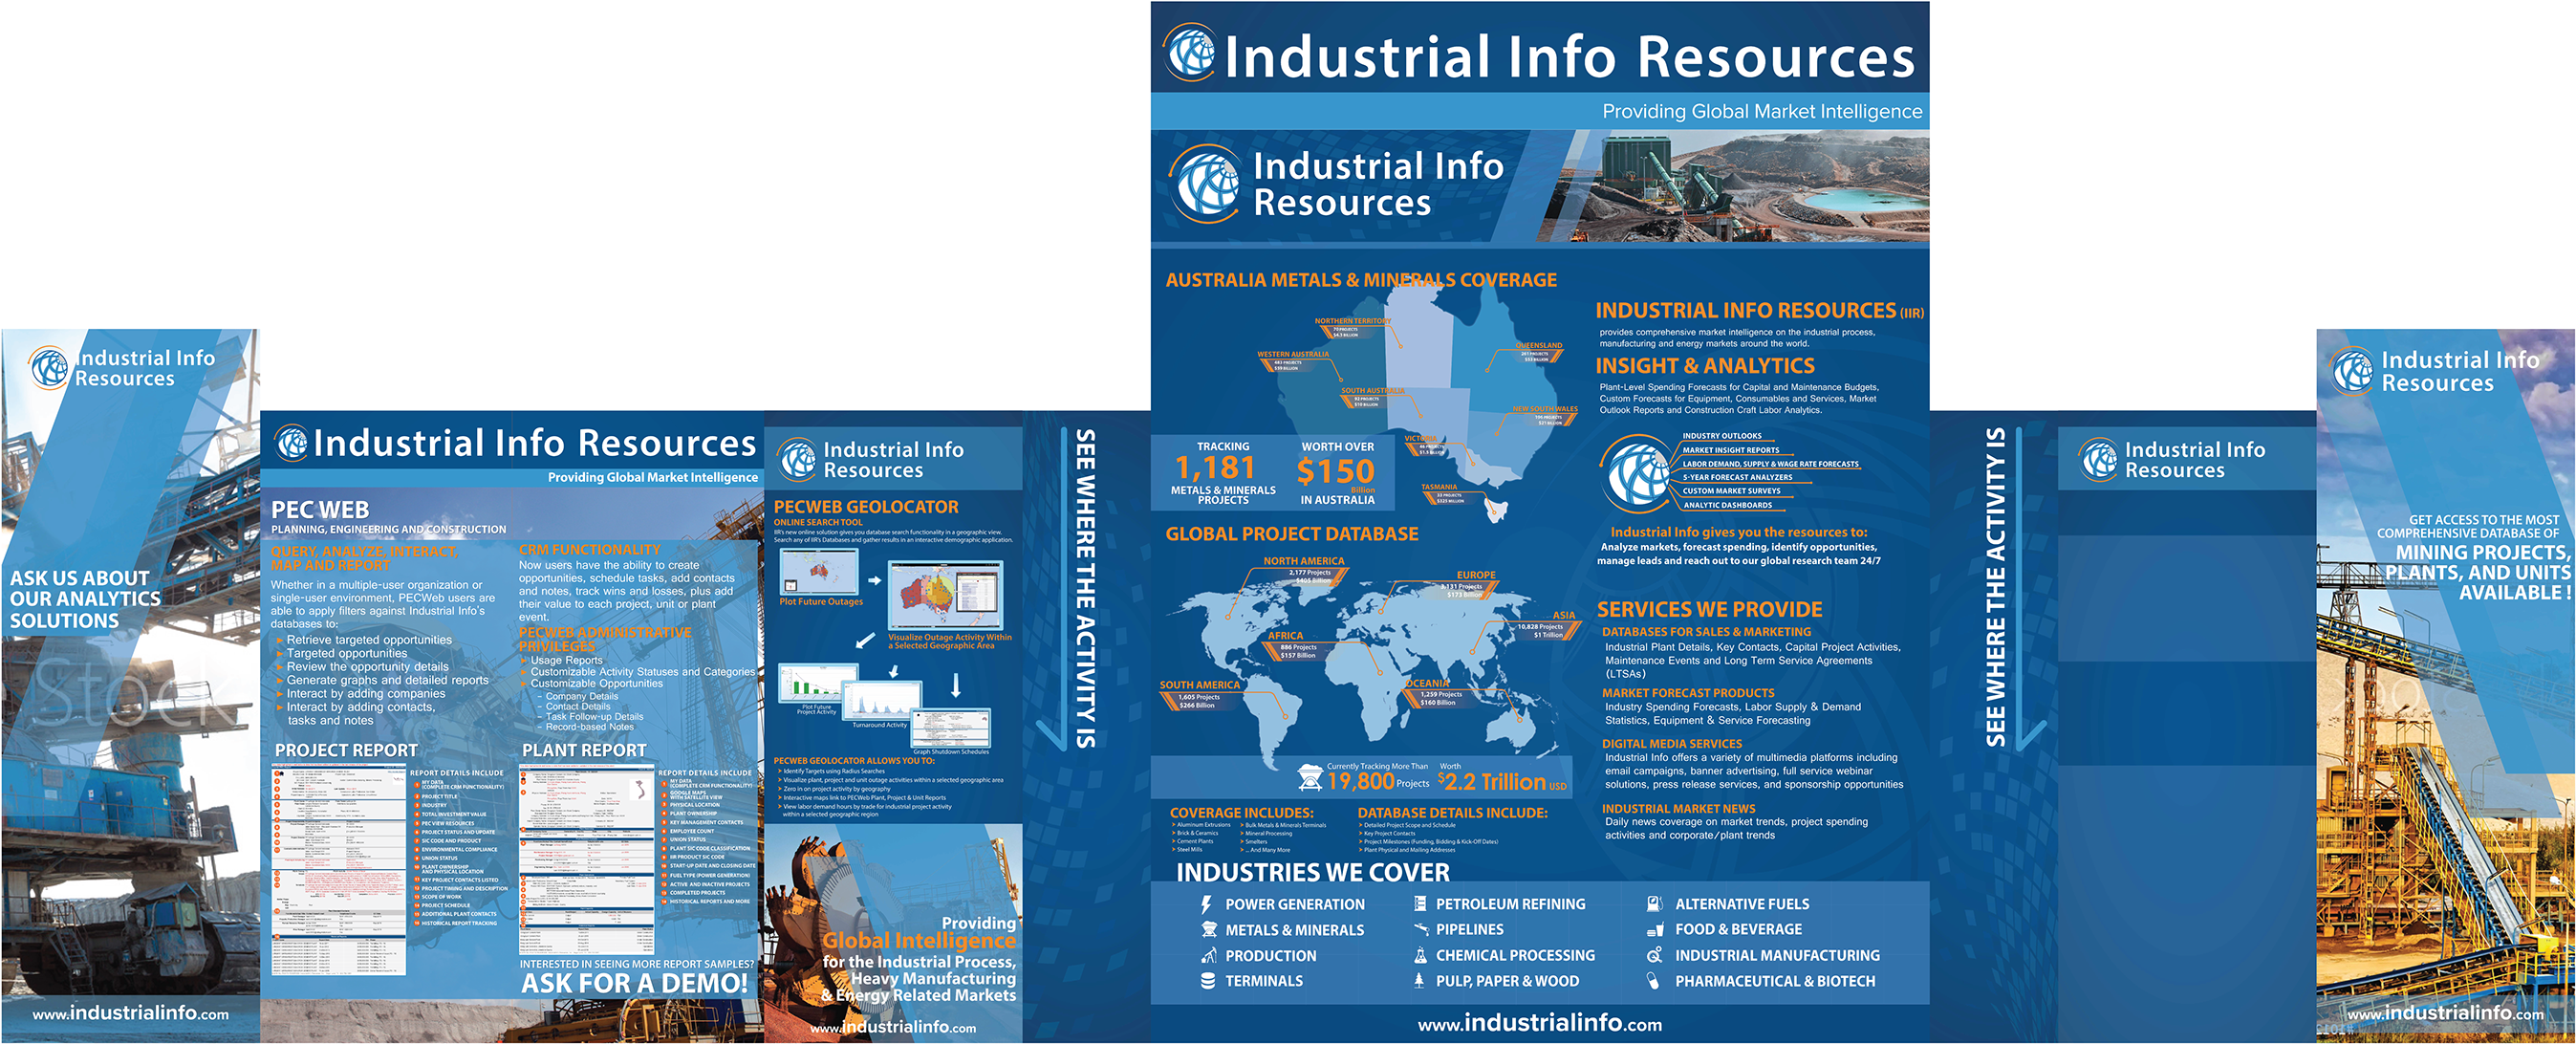Image resolution: width=2576 pixels, height=1044 pixels.
Task: Click the Metals & Minerals mining cart icon
Action: [1208, 930]
